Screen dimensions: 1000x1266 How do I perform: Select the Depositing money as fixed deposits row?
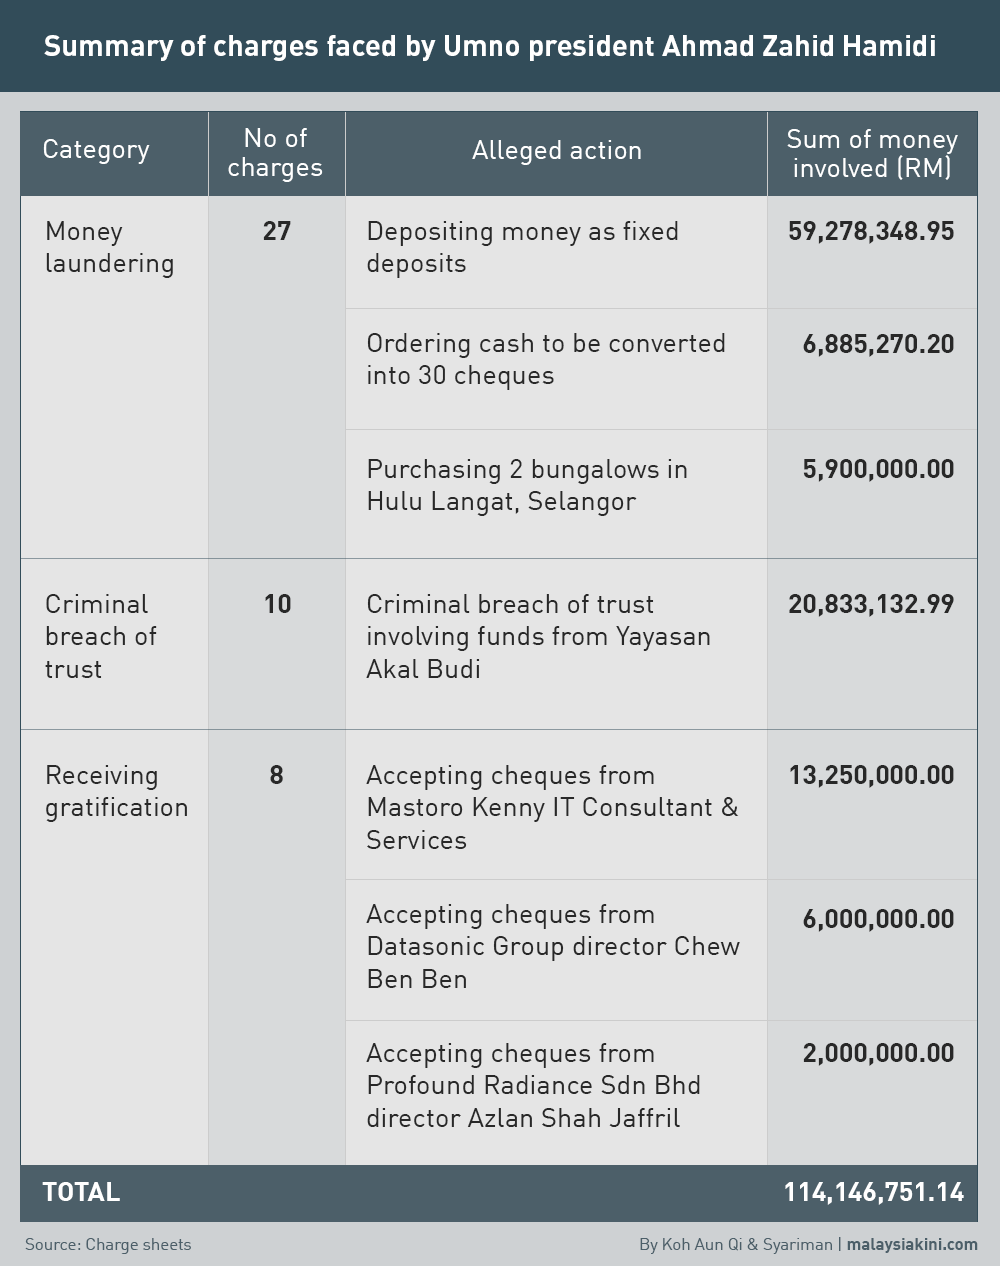(x=661, y=252)
